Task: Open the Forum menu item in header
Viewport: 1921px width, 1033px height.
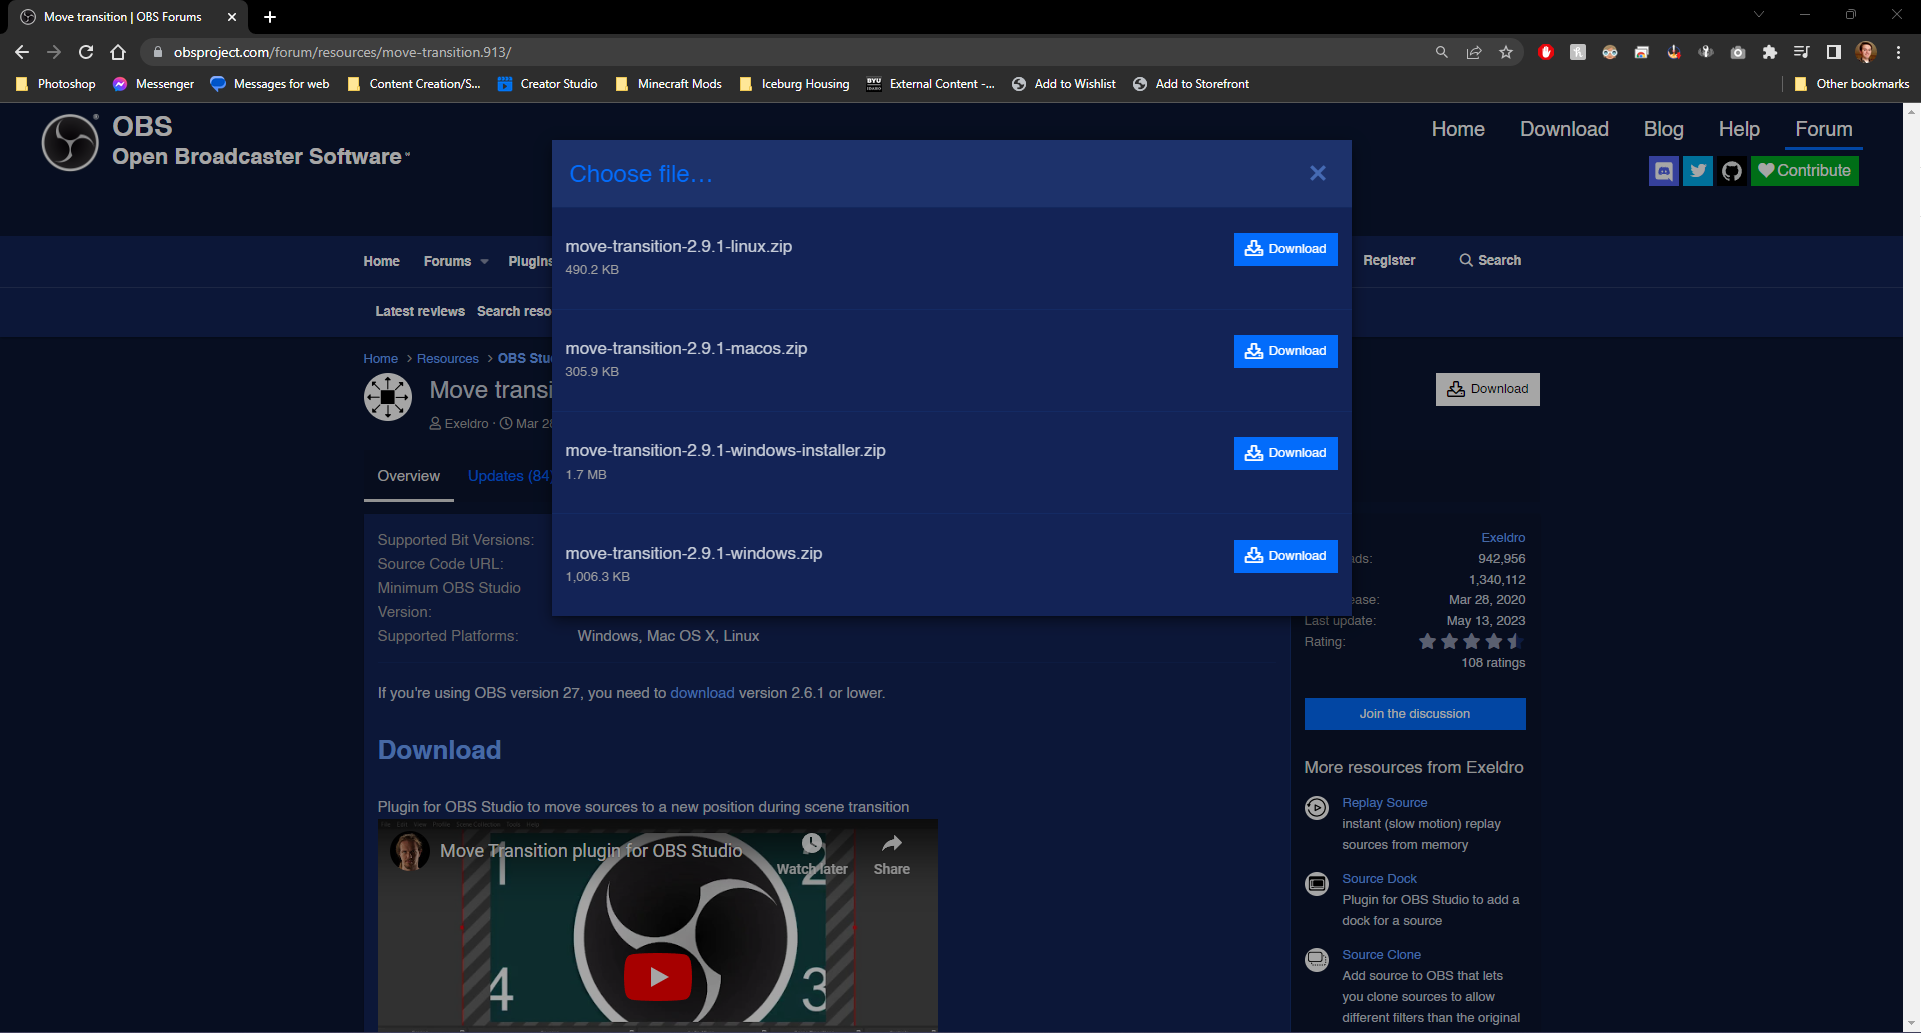Action: click(x=1823, y=129)
